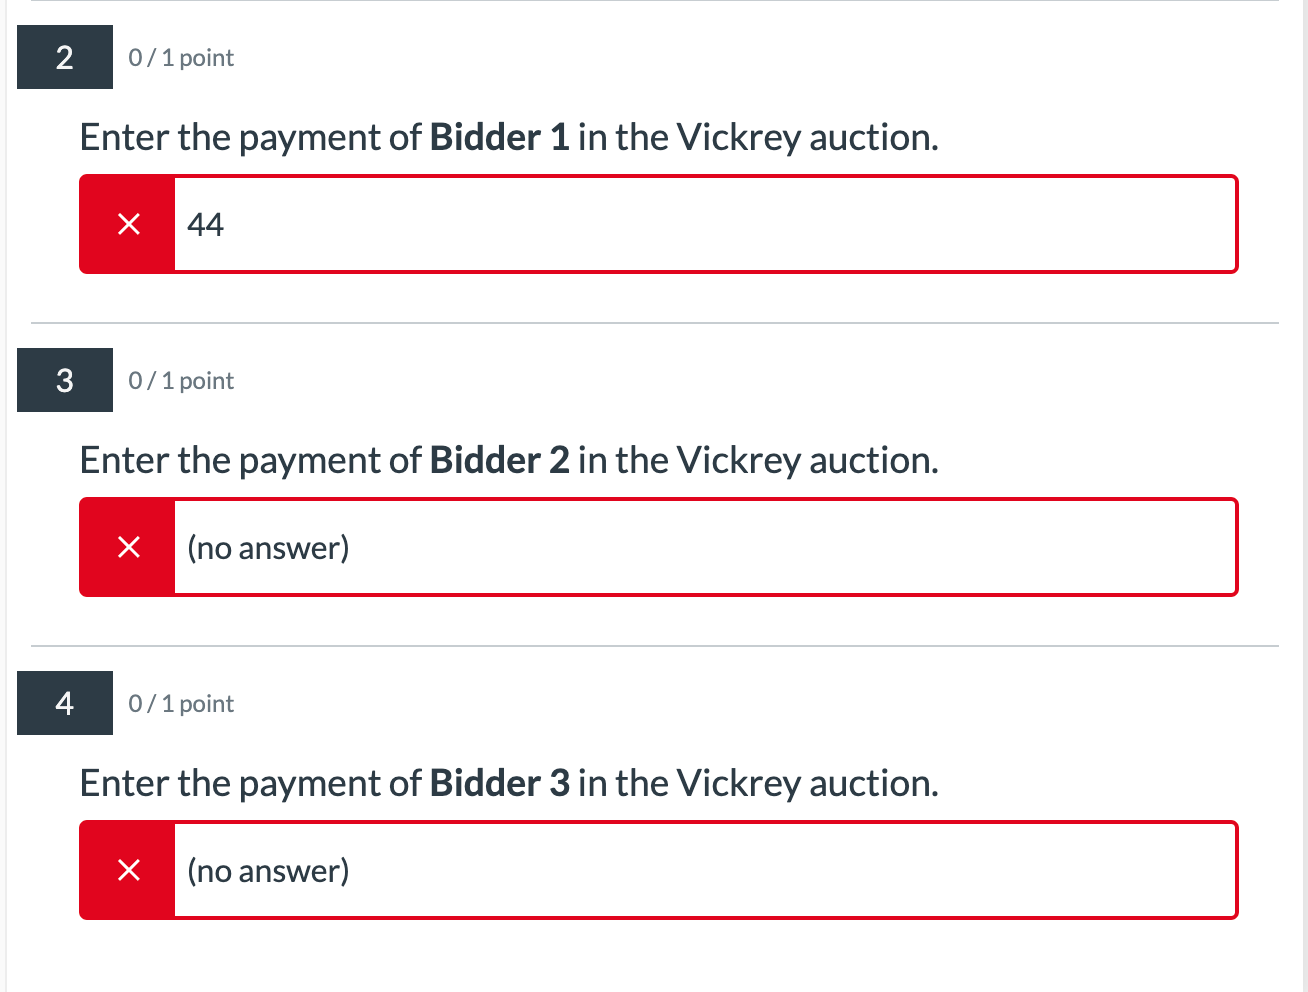
Task: Click the Bidder 3 payment question text
Action: coord(509,783)
